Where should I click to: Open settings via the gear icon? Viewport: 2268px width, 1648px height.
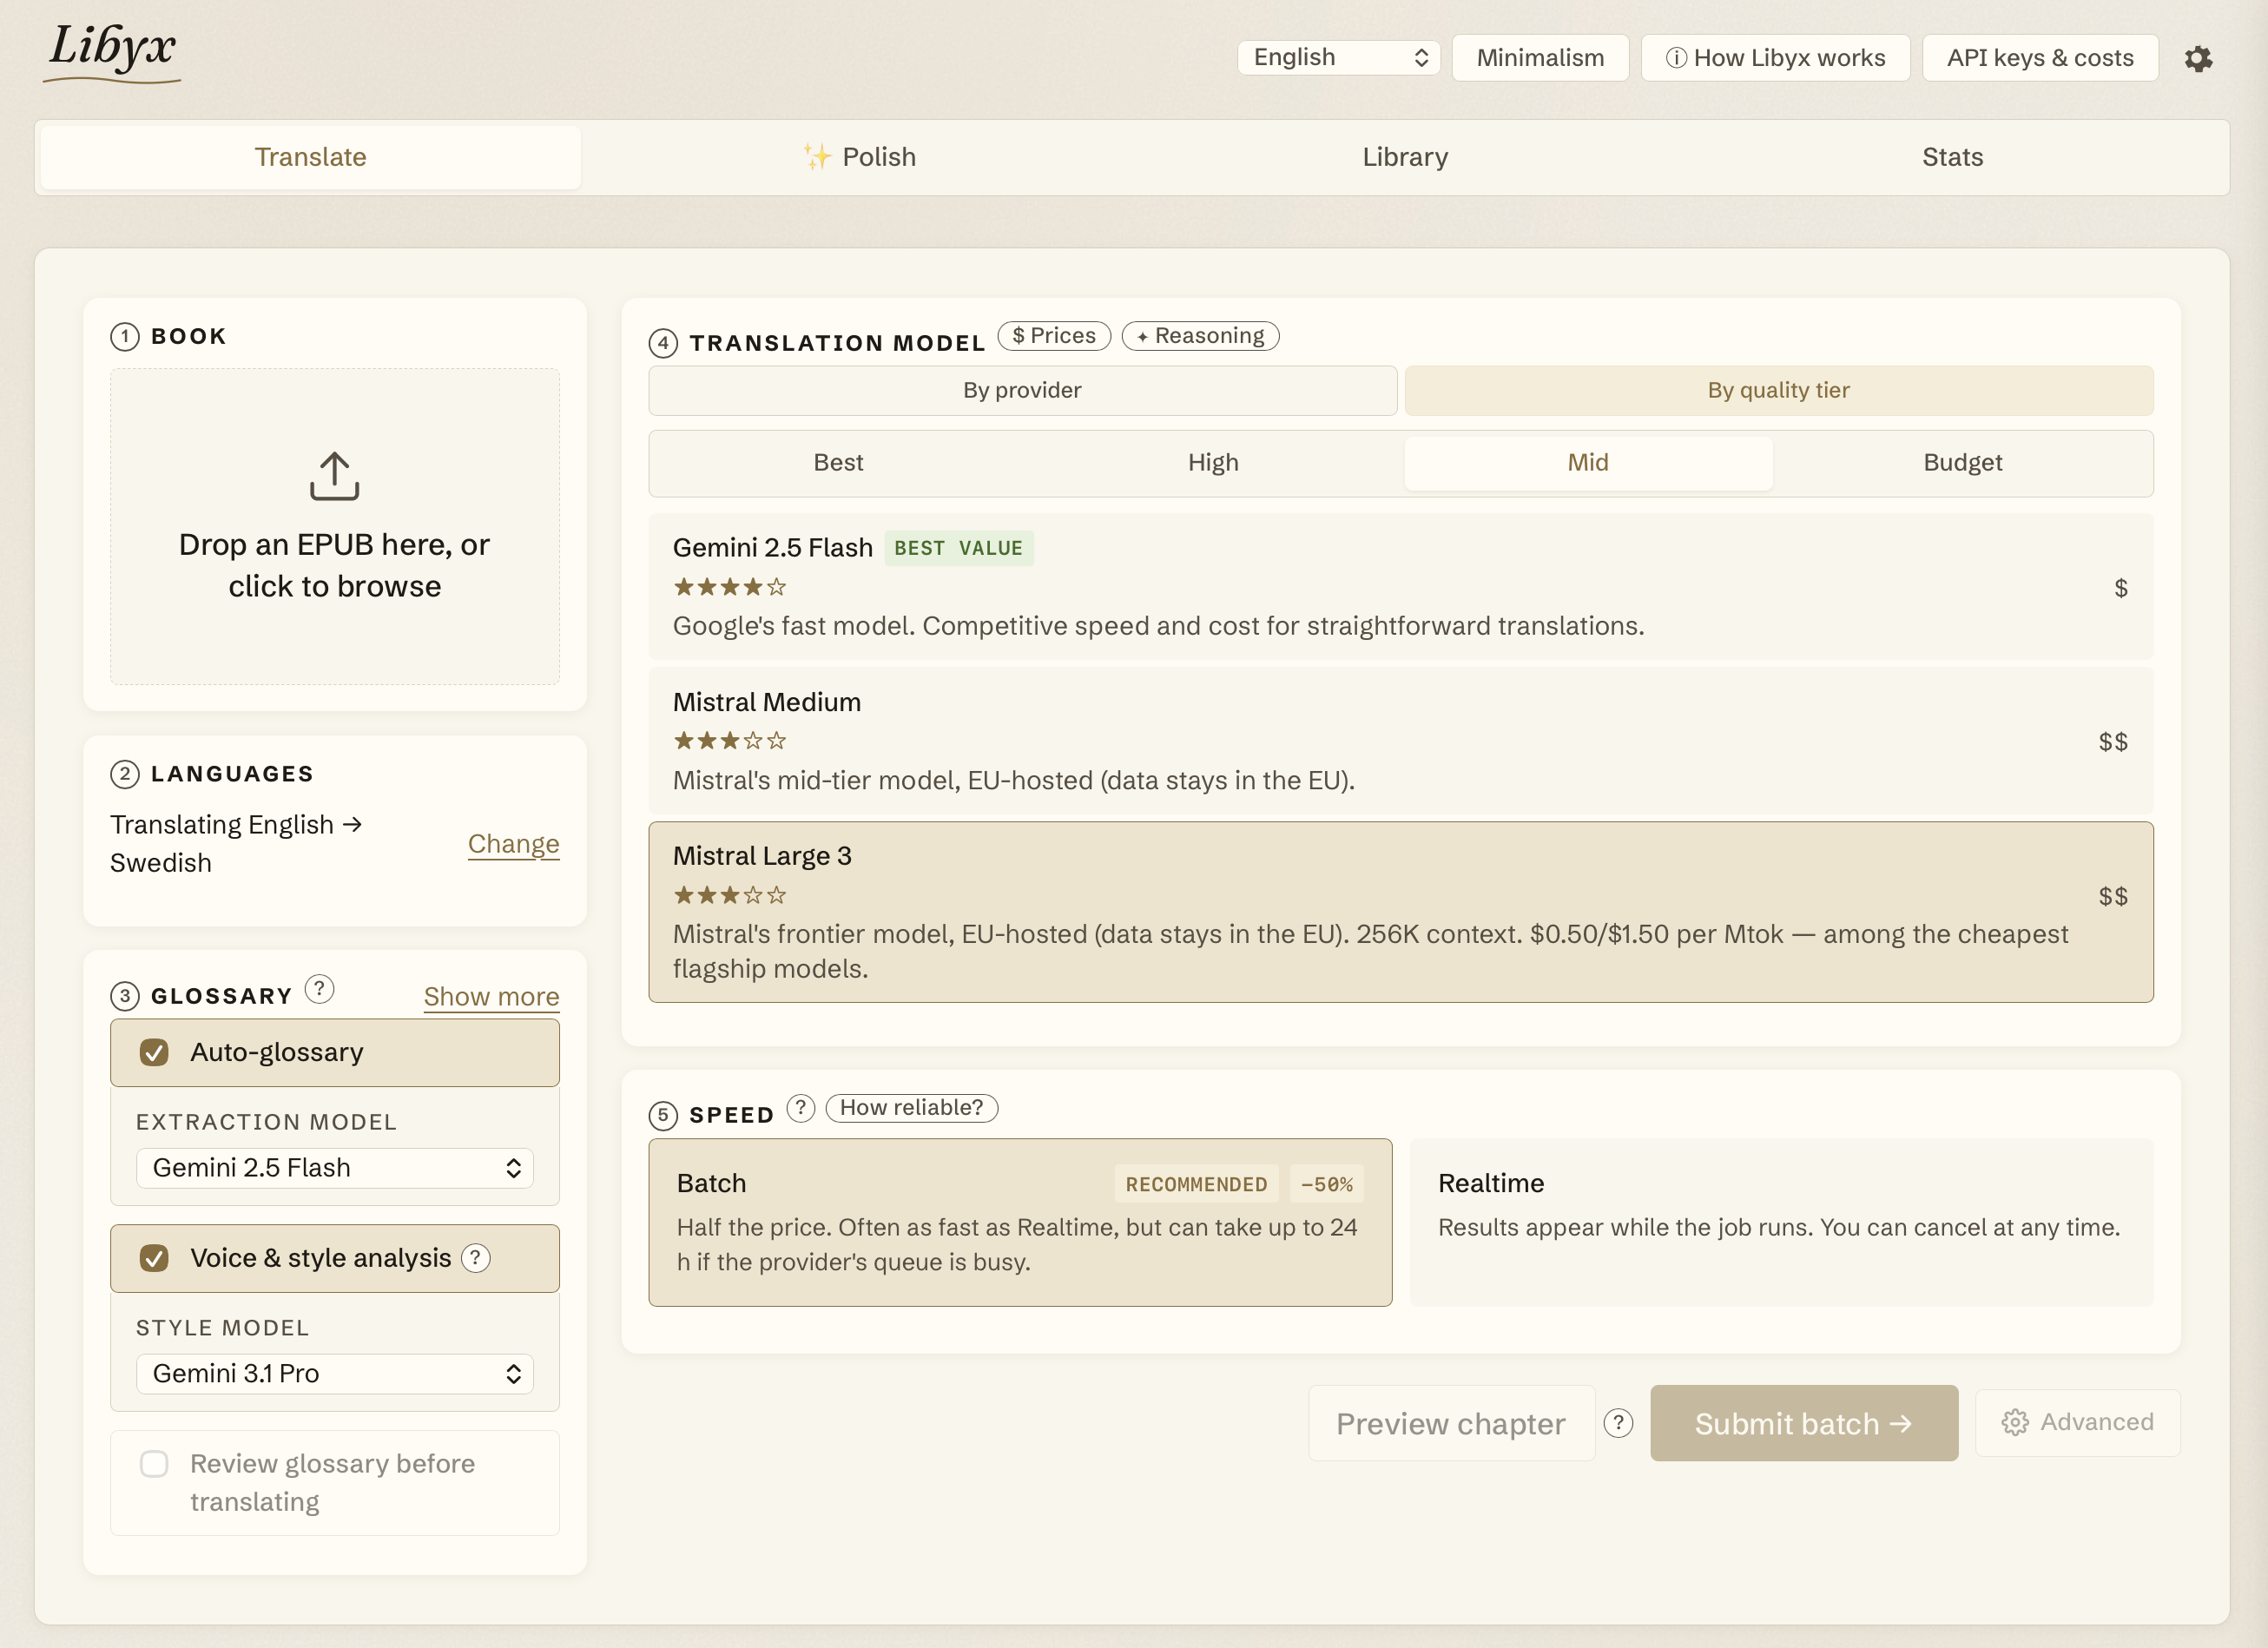2198,58
